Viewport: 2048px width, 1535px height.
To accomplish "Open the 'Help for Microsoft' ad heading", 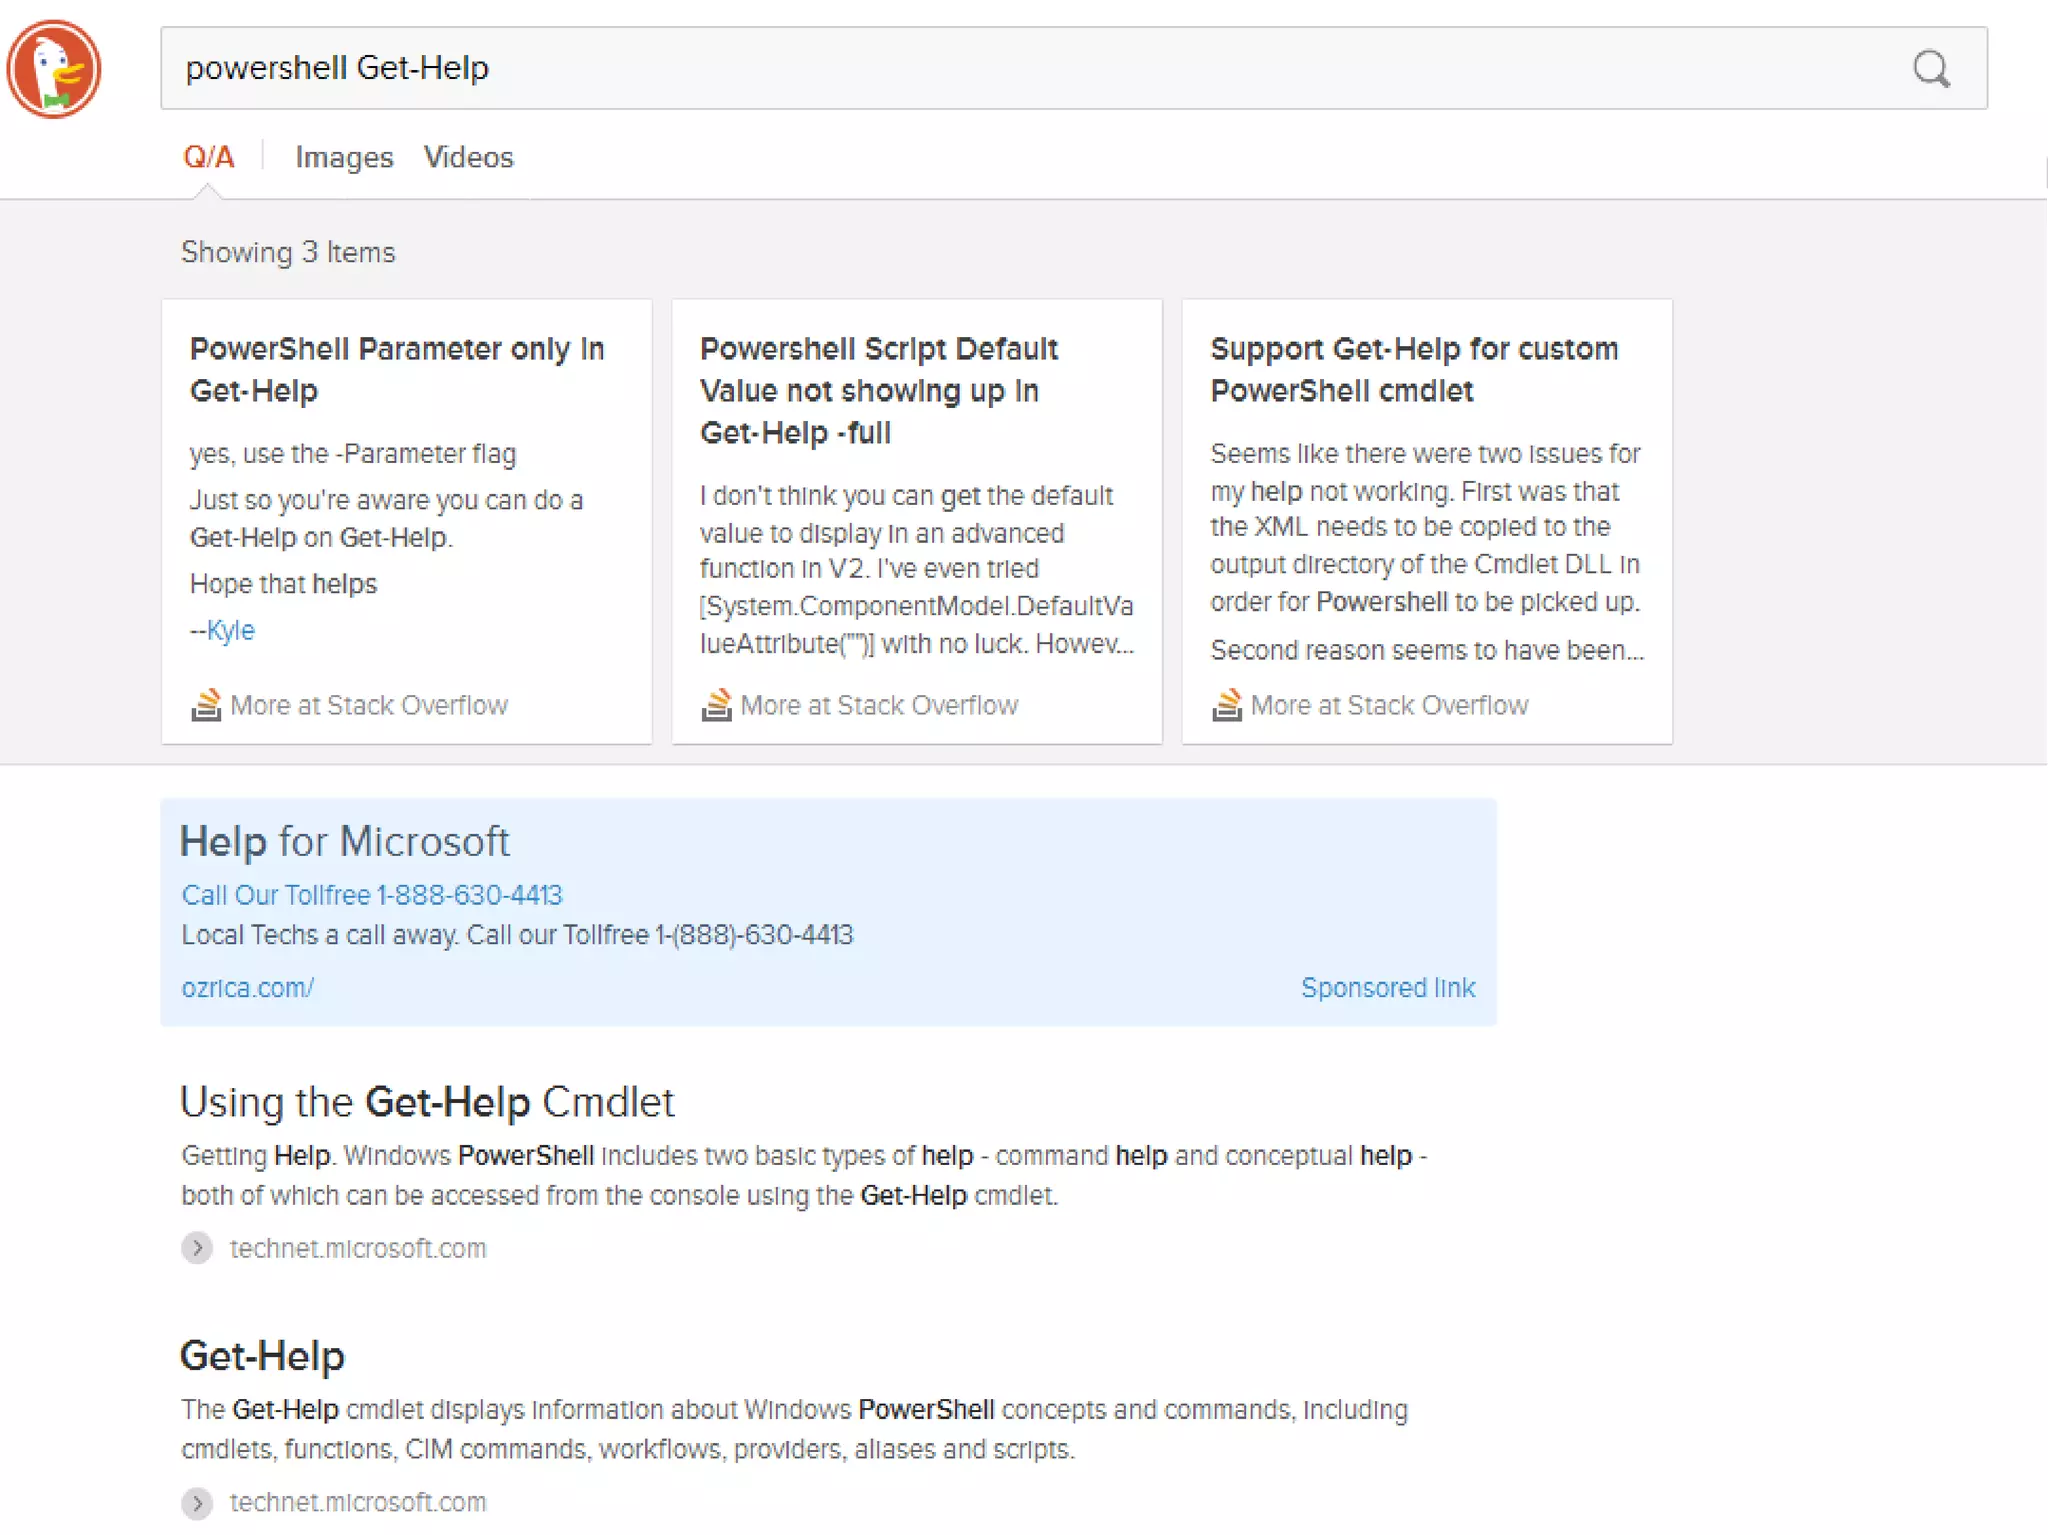I will pyautogui.click(x=344, y=841).
